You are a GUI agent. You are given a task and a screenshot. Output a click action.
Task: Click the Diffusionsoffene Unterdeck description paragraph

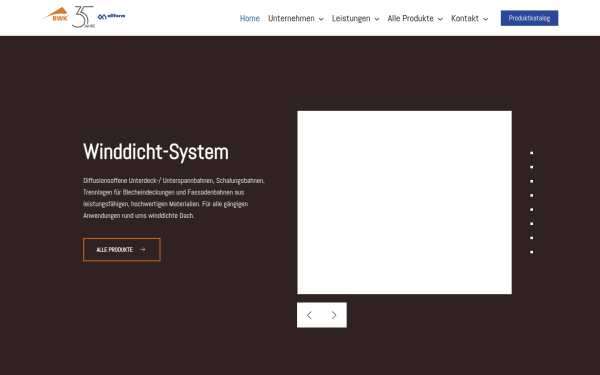(174, 198)
